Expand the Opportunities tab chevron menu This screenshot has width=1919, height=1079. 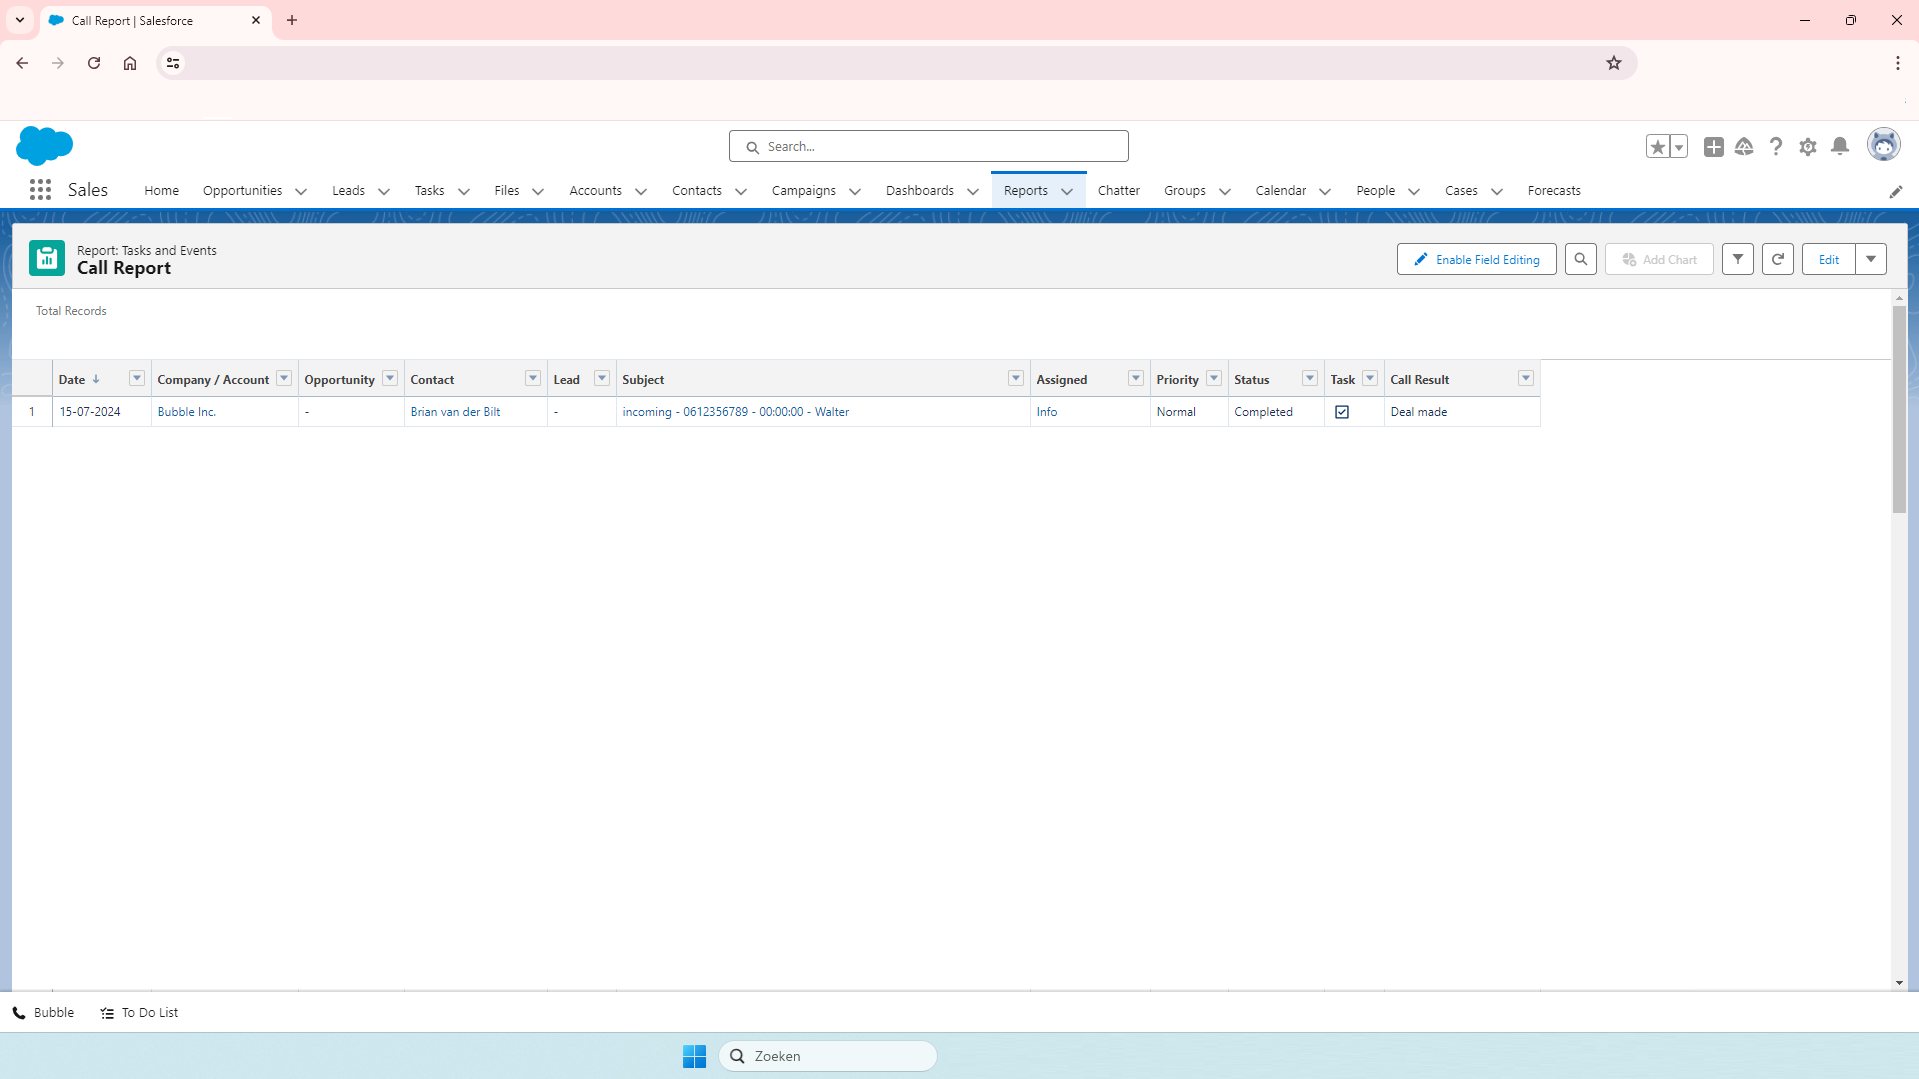tap(301, 191)
